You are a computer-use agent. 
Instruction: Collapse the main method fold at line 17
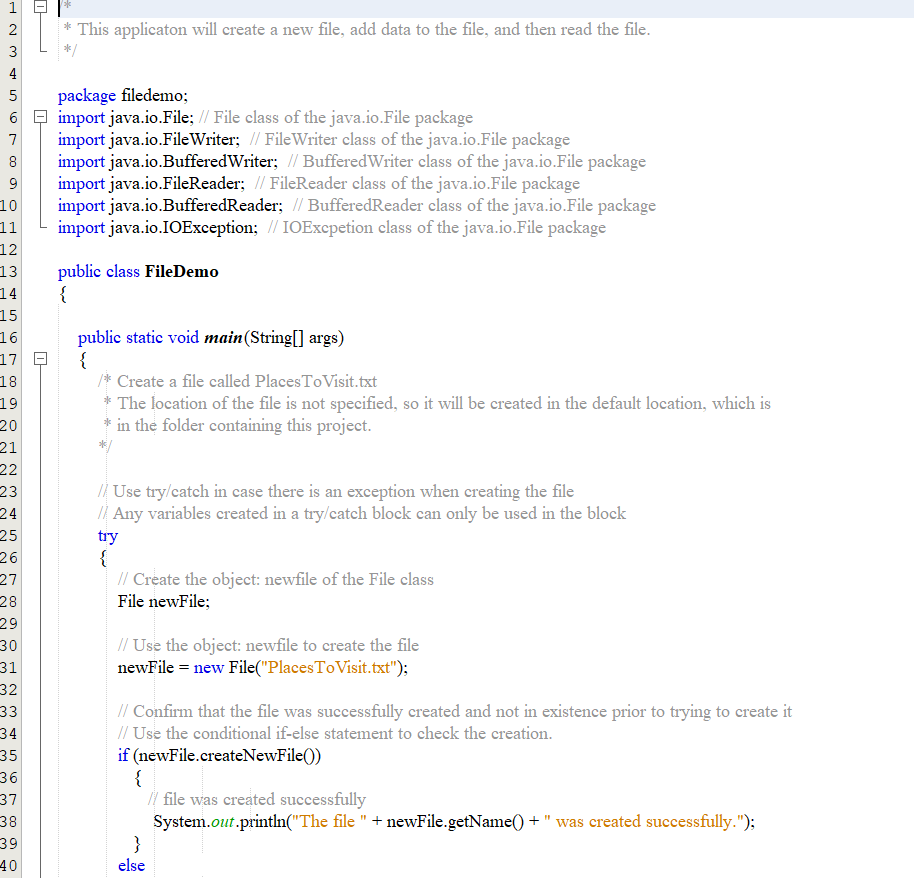pyautogui.click(x=40, y=359)
